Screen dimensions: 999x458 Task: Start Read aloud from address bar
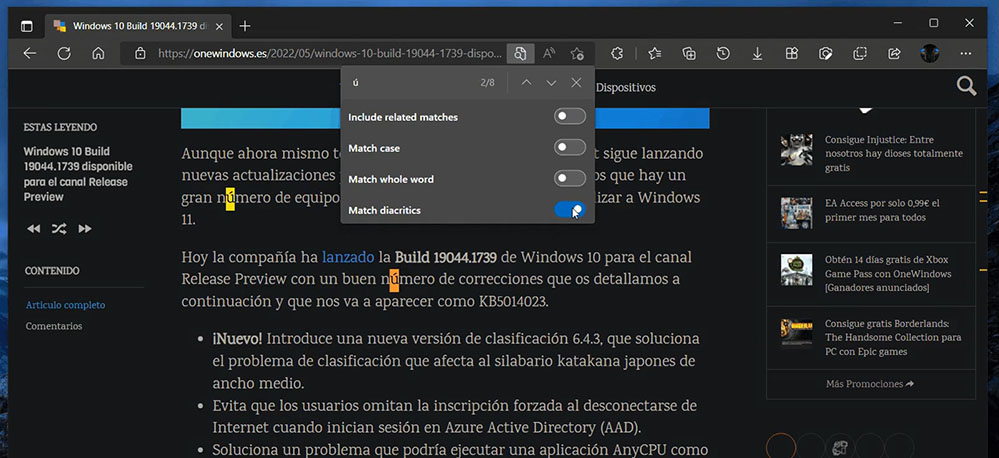pyautogui.click(x=549, y=54)
